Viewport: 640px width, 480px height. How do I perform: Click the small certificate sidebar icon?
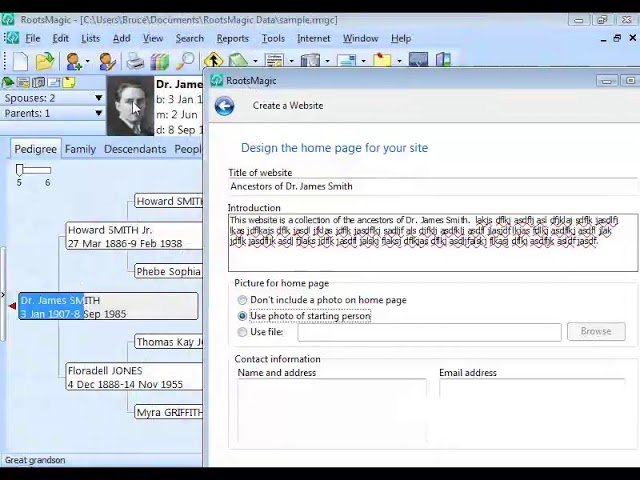point(23,82)
